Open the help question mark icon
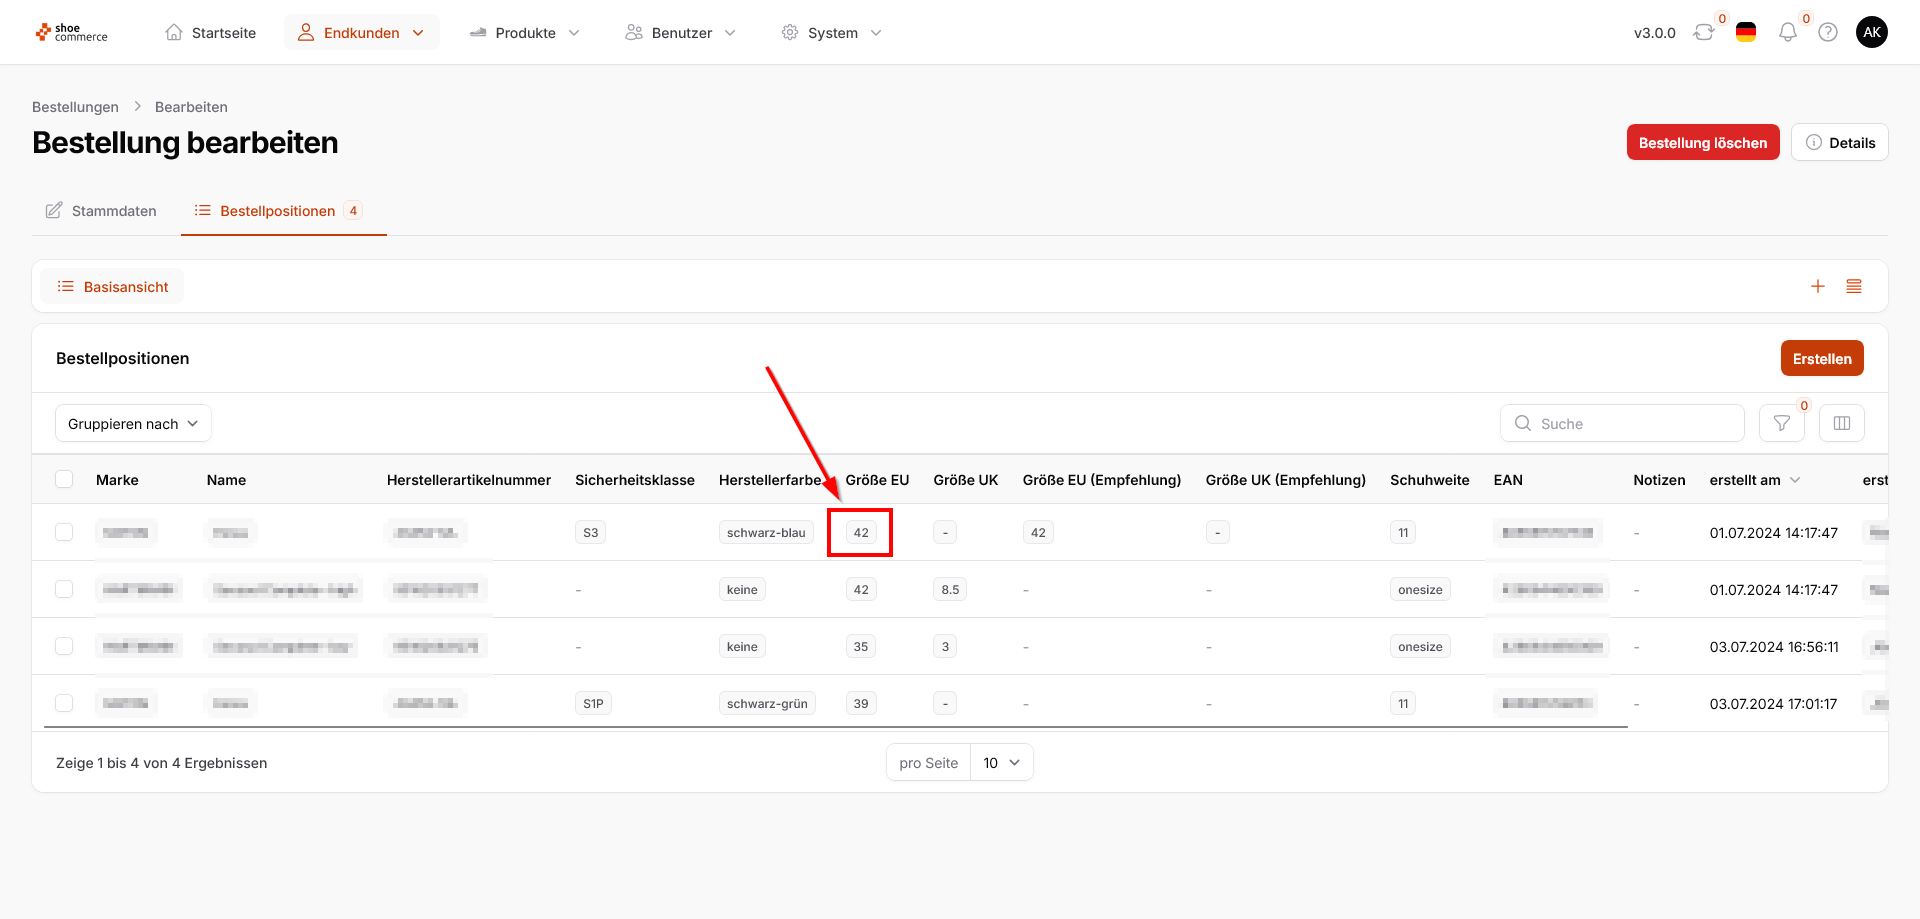This screenshot has width=1920, height=919. tap(1828, 33)
